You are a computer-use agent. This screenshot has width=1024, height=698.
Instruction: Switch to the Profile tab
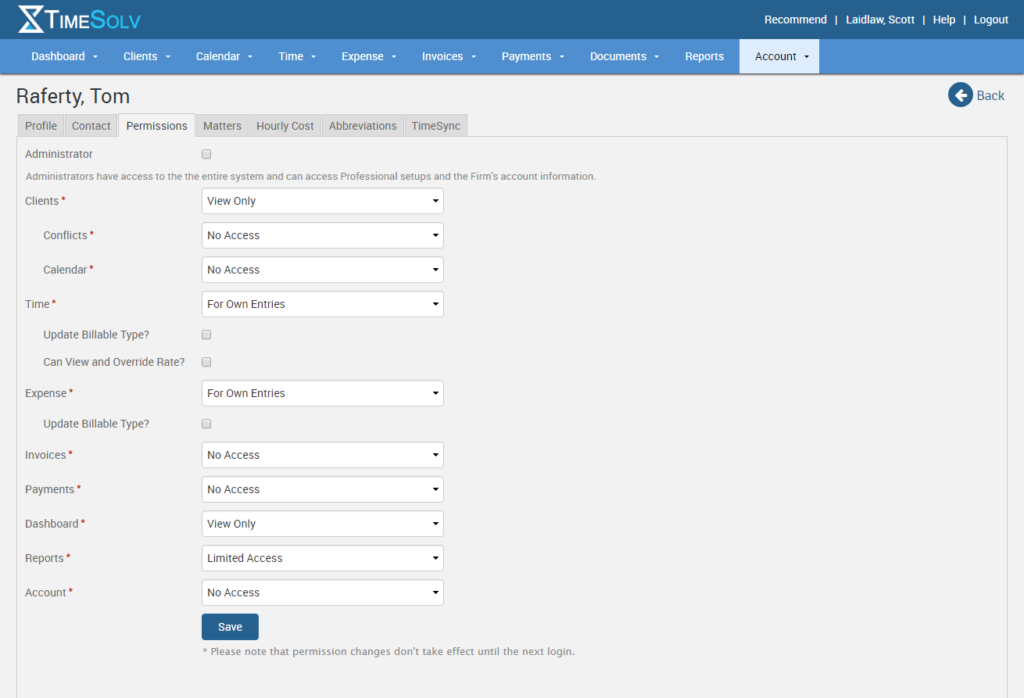pyautogui.click(x=40, y=125)
